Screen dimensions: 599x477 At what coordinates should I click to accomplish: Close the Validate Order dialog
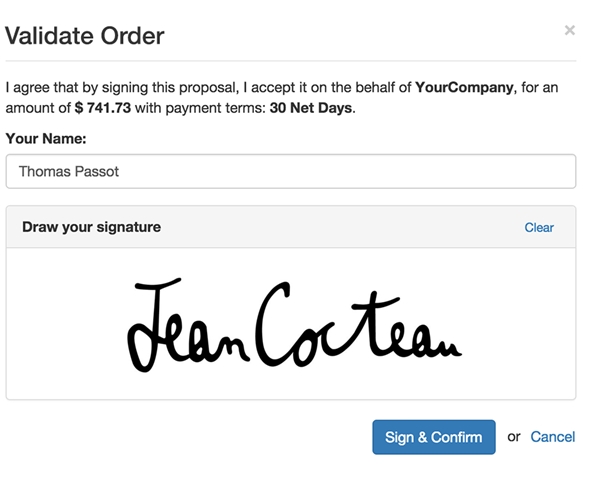[x=570, y=30]
